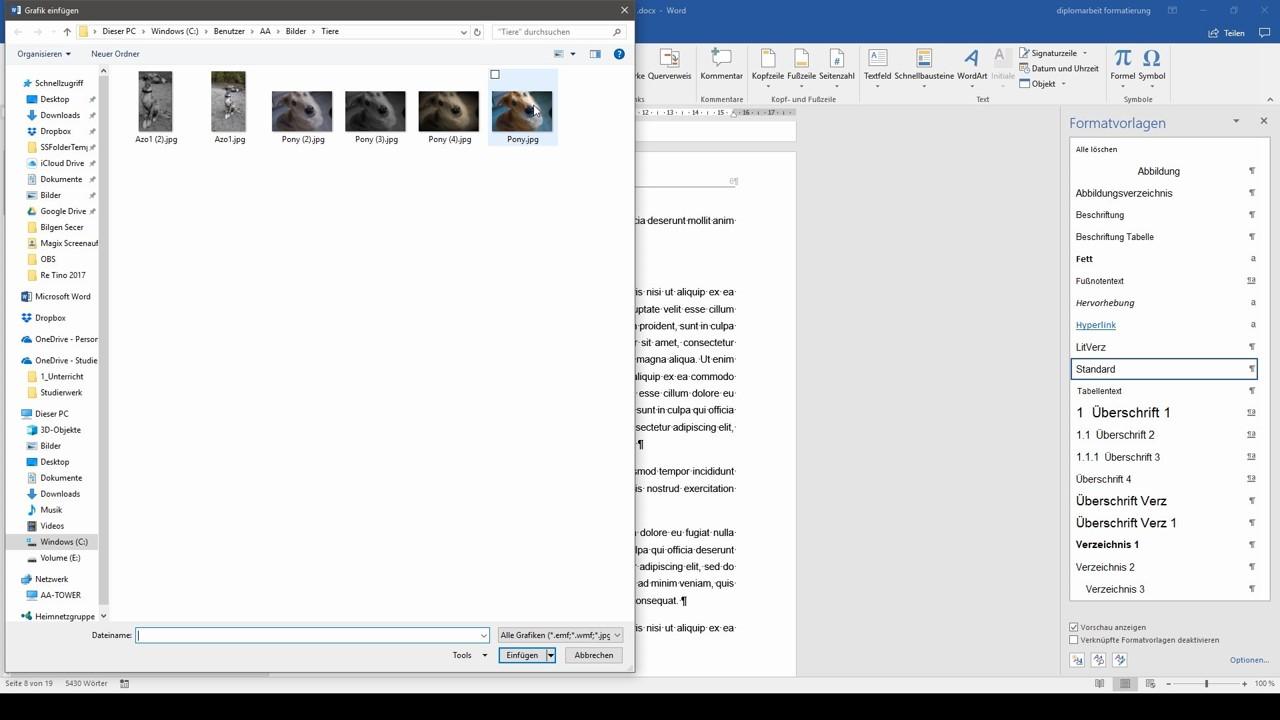Insert a Symbol from the ribbon
This screenshot has height=720, width=1280.
(x=1151, y=63)
